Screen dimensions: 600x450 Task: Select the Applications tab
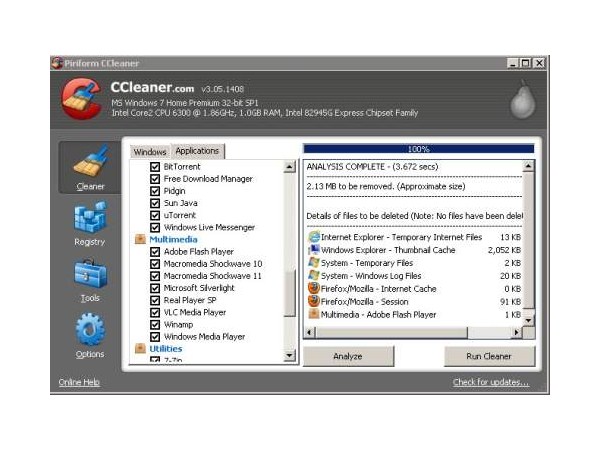coord(197,151)
